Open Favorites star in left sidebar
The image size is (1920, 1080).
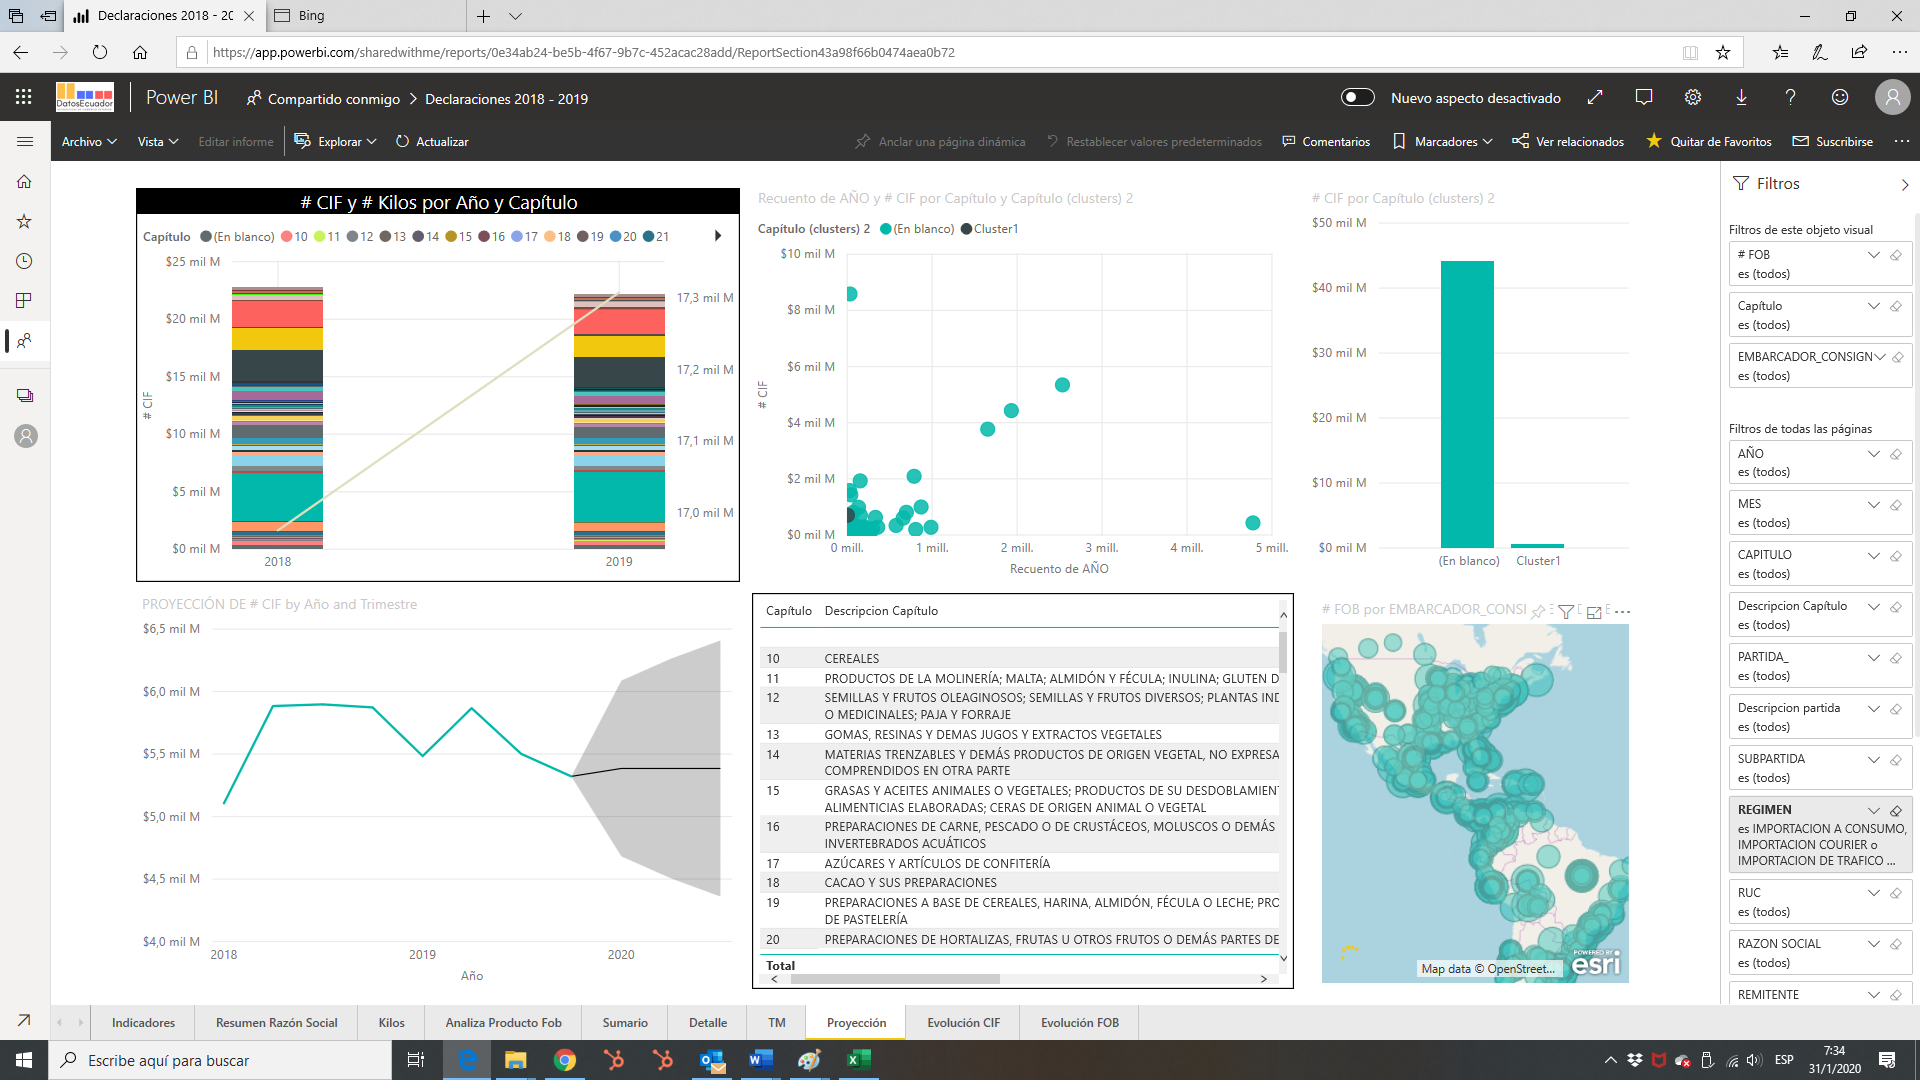pos(25,221)
